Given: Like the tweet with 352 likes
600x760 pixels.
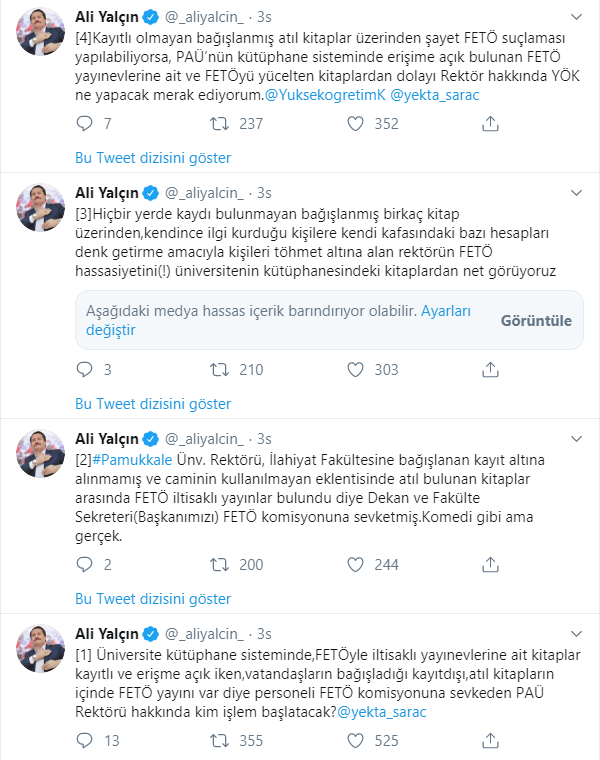Looking at the screenshot, I should click(353, 124).
